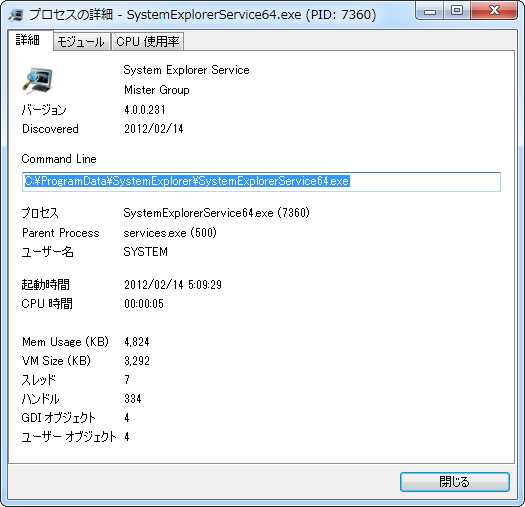Click the 'CPU 時間' label
This screenshot has height=507, width=525.
click(47, 304)
